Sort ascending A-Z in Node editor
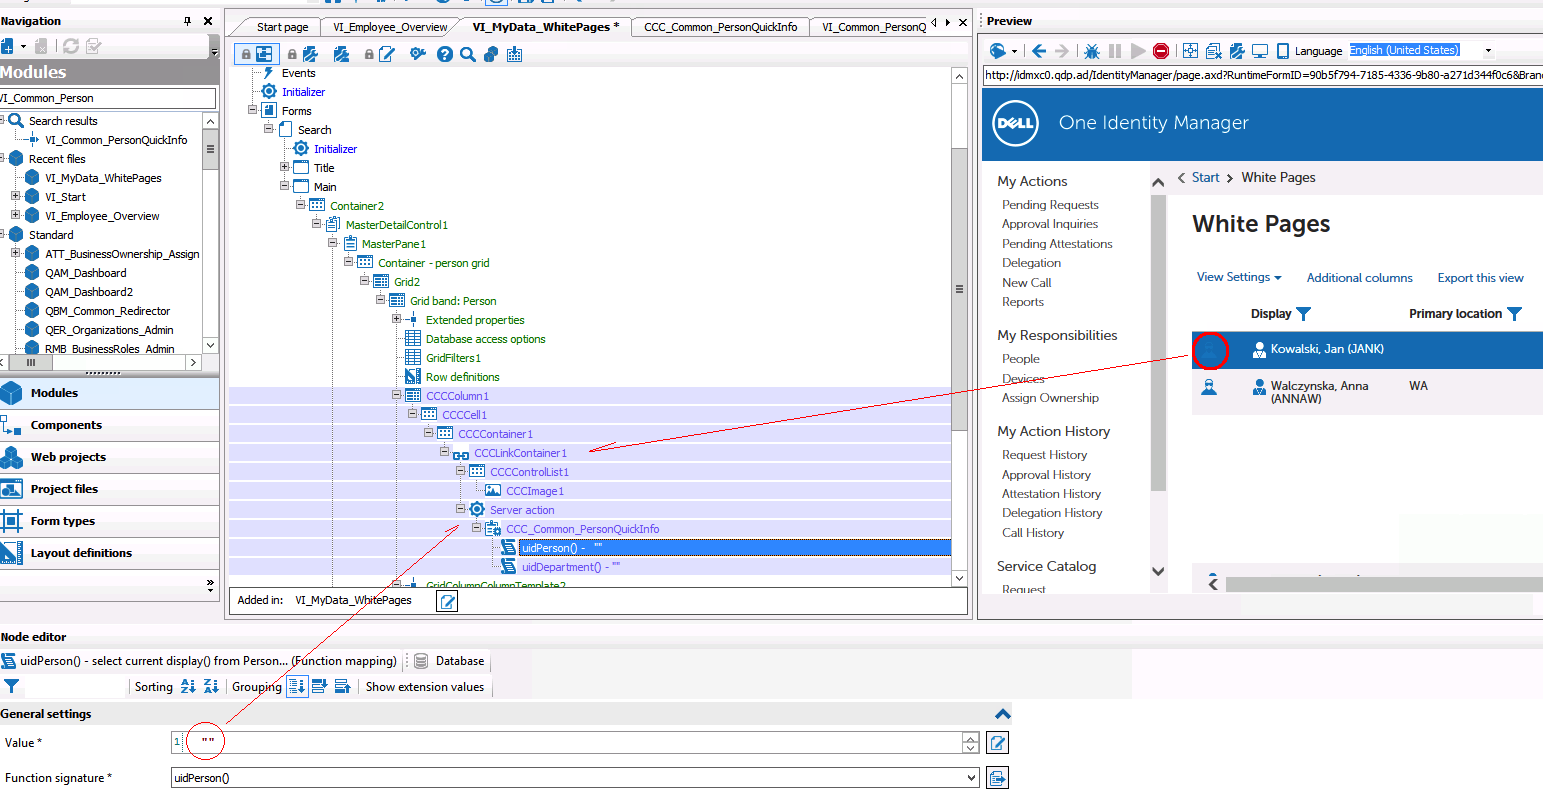This screenshot has height=791, width=1543. [x=189, y=687]
